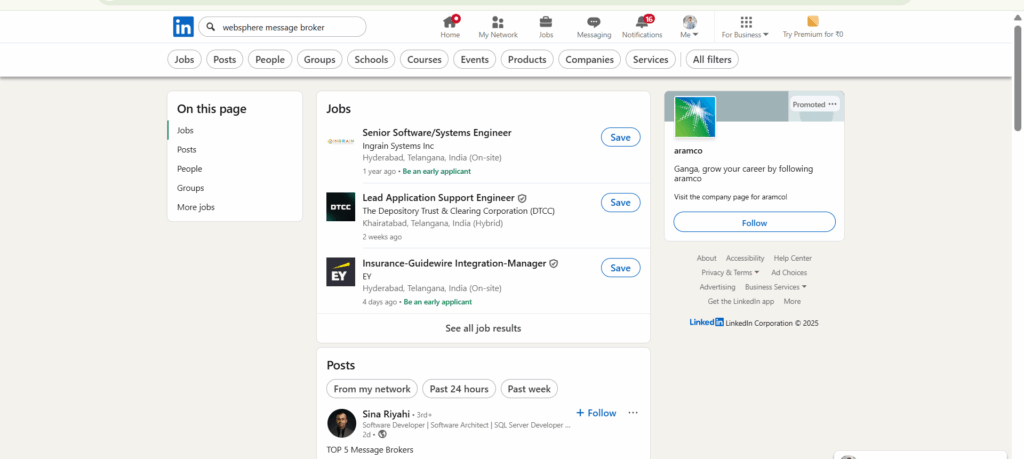Save the Lead Application Support Engineer job
Image resolution: width=1024 pixels, height=459 pixels.
(x=620, y=202)
